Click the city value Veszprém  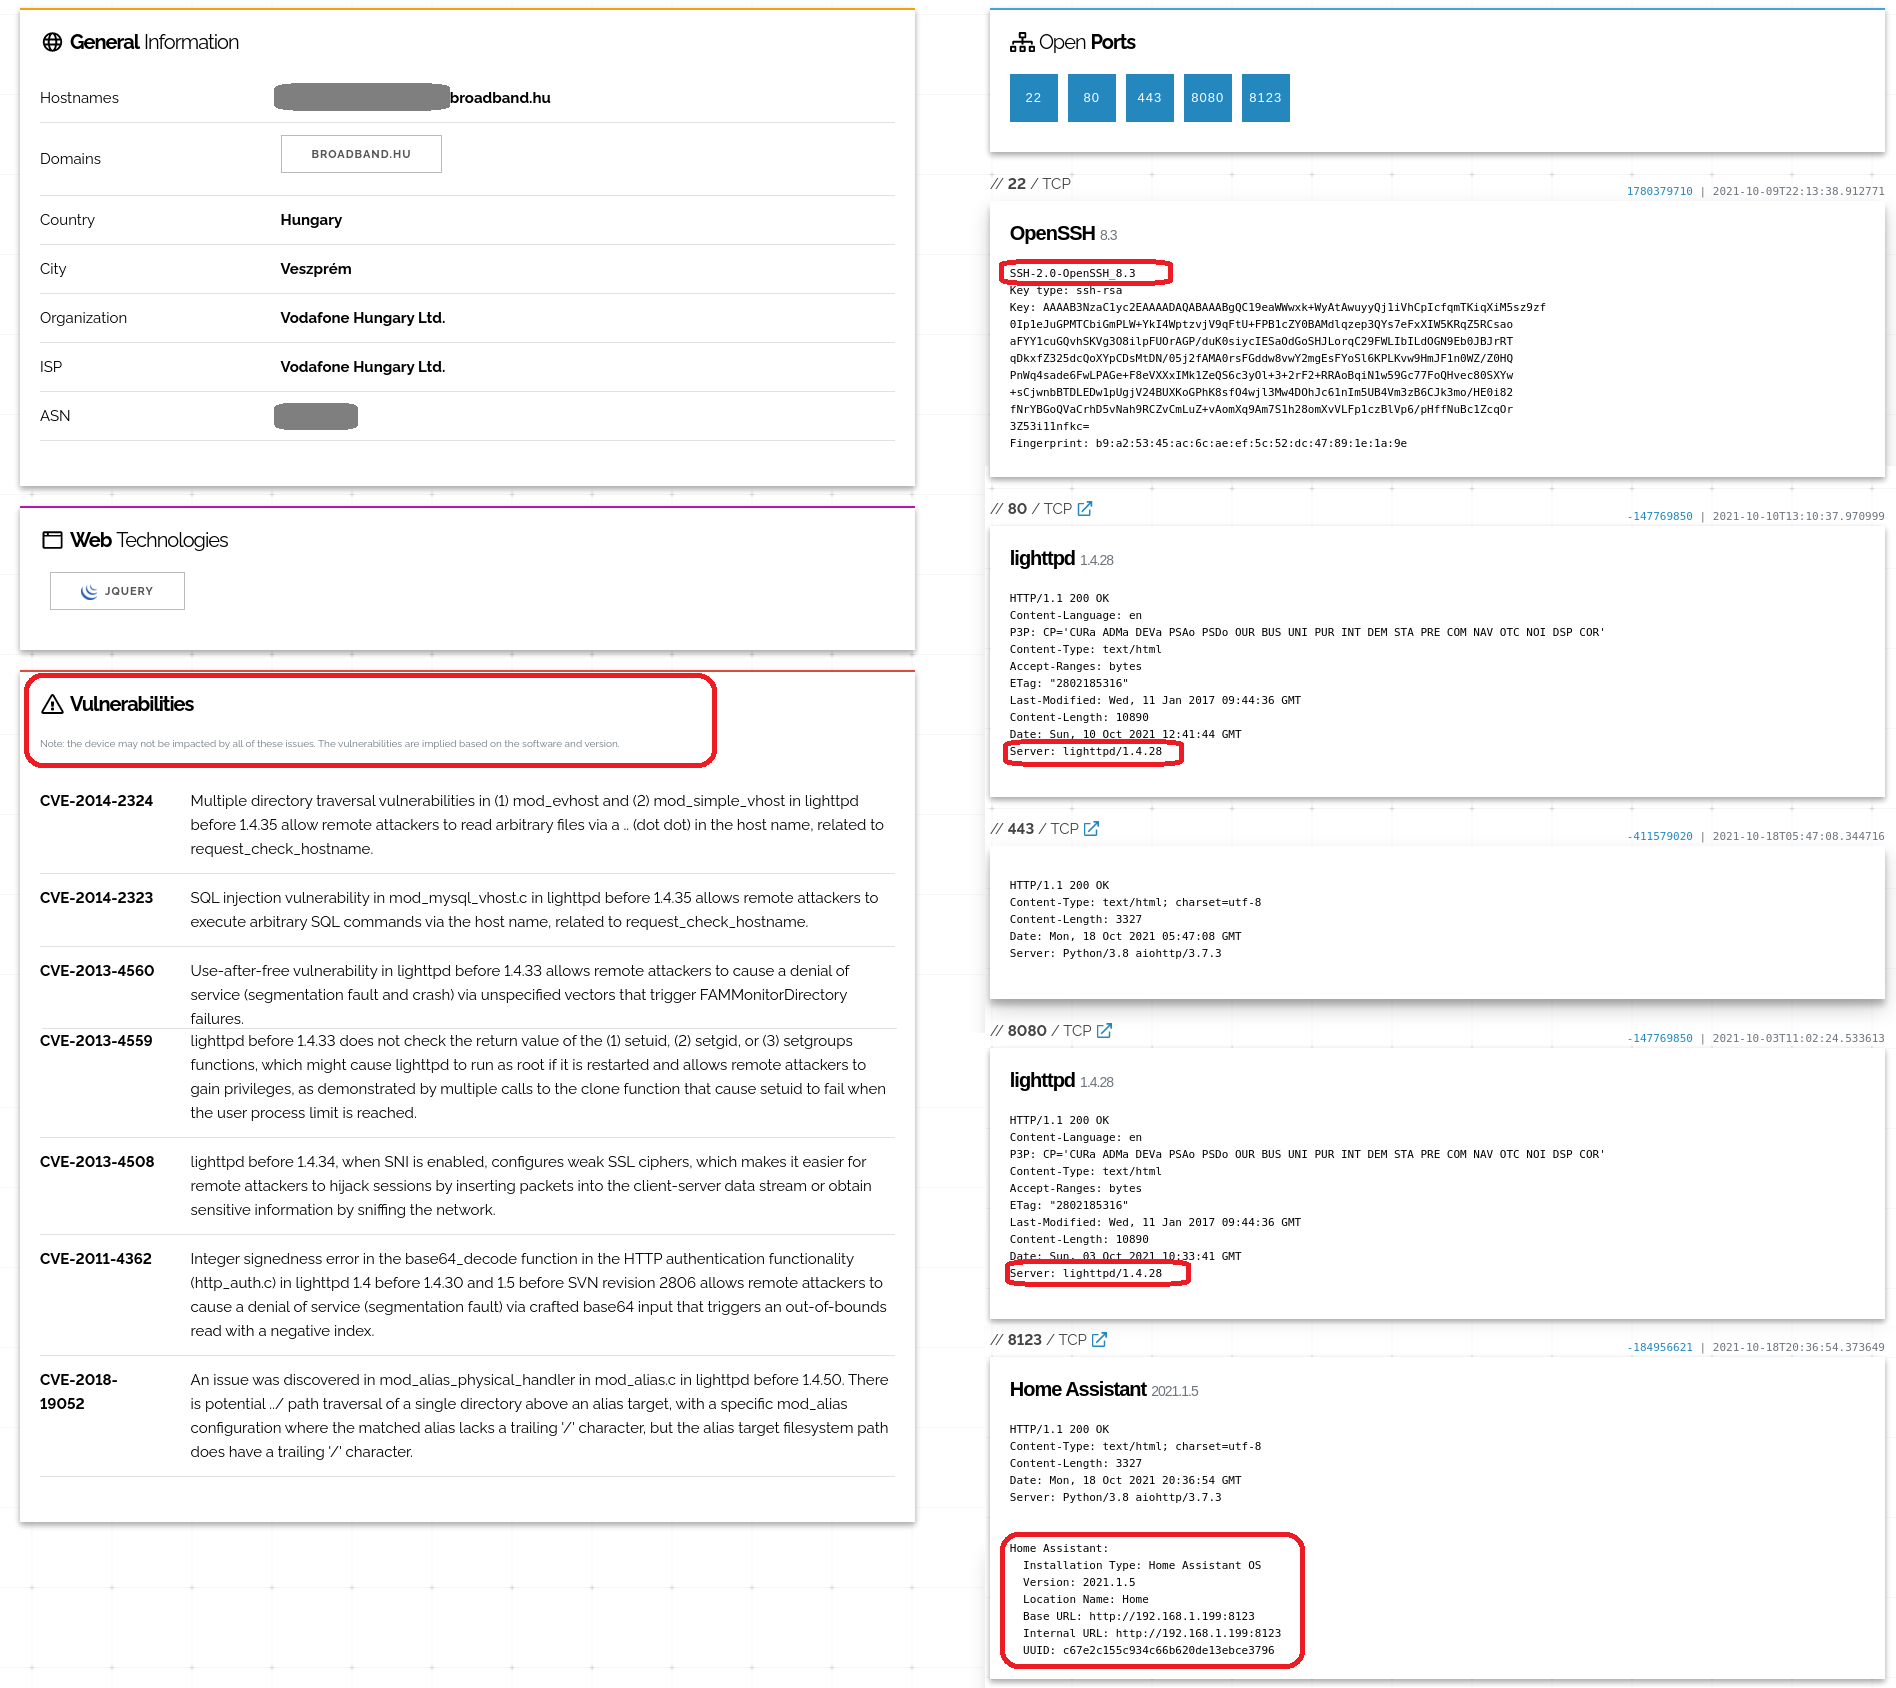[x=316, y=269]
